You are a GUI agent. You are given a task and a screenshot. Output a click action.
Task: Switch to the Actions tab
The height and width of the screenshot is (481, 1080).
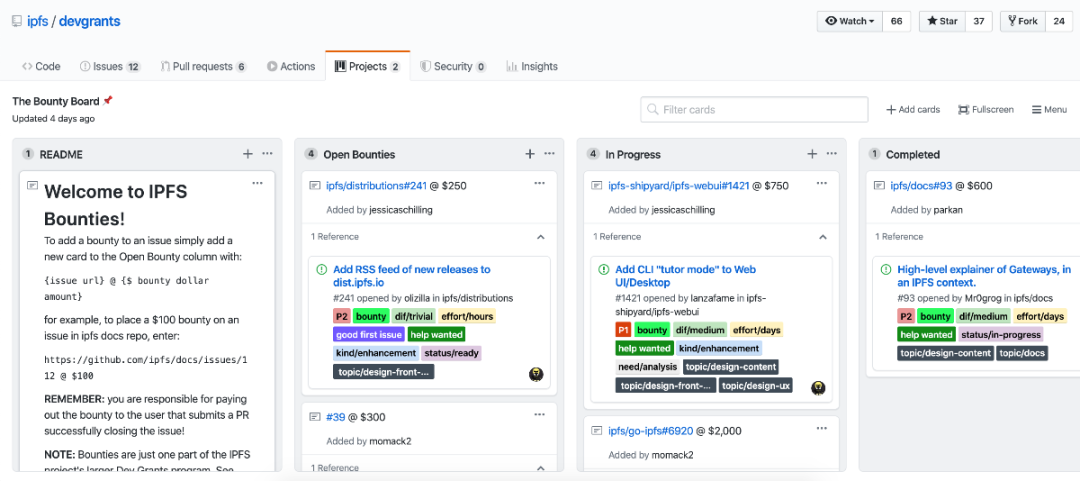291,66
